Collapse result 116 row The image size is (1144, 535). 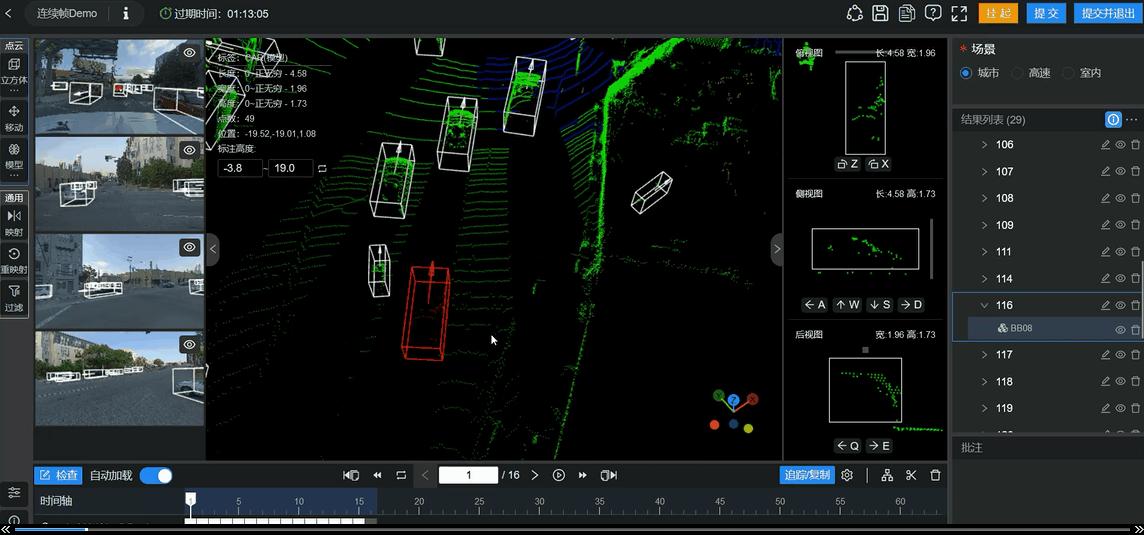click(984, 305)
